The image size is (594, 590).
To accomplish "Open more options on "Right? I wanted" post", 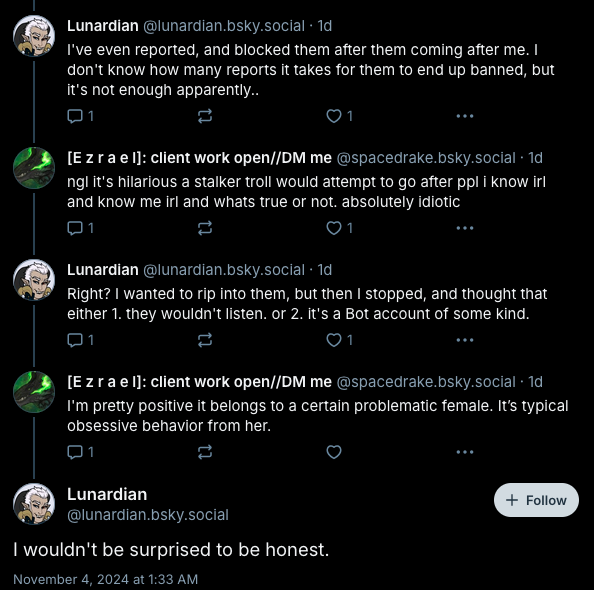I will (x=465, y=340).
